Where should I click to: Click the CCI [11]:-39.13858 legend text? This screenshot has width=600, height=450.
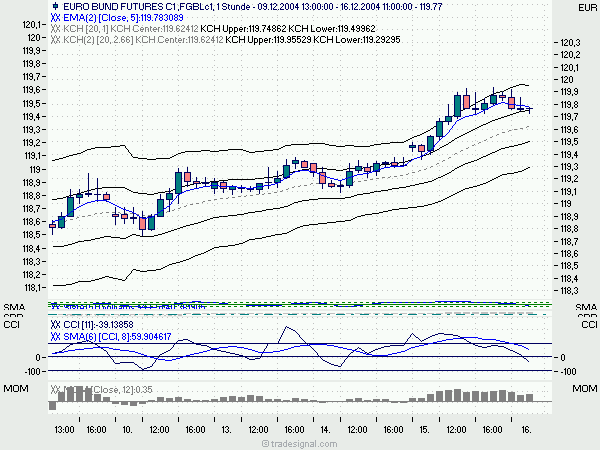tap(98, 325)
